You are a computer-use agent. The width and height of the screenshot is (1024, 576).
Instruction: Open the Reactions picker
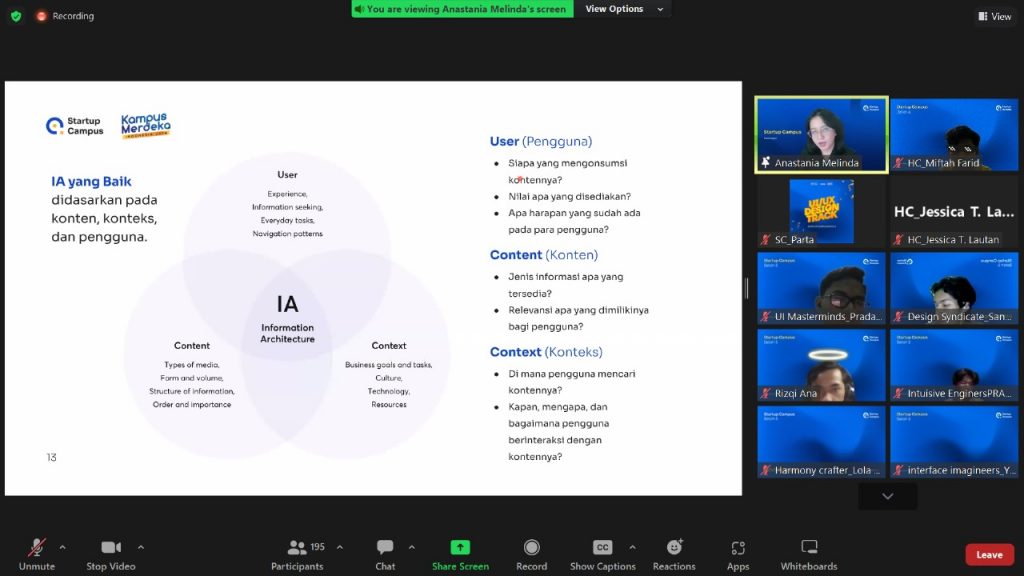pyautogui.click(x=674, y=548)
